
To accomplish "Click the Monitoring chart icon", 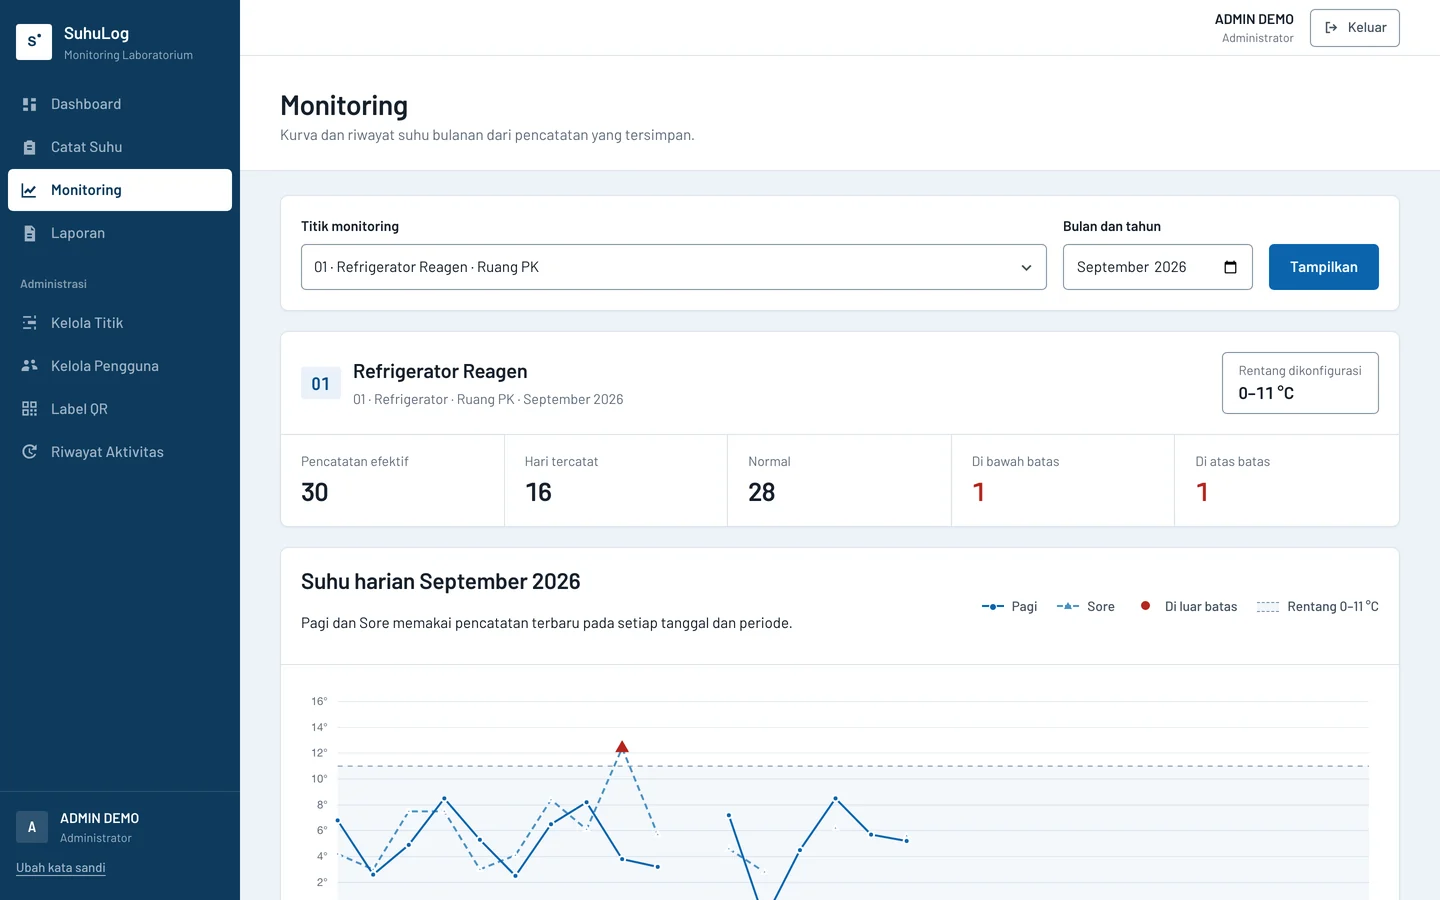I will click(29, 190).
